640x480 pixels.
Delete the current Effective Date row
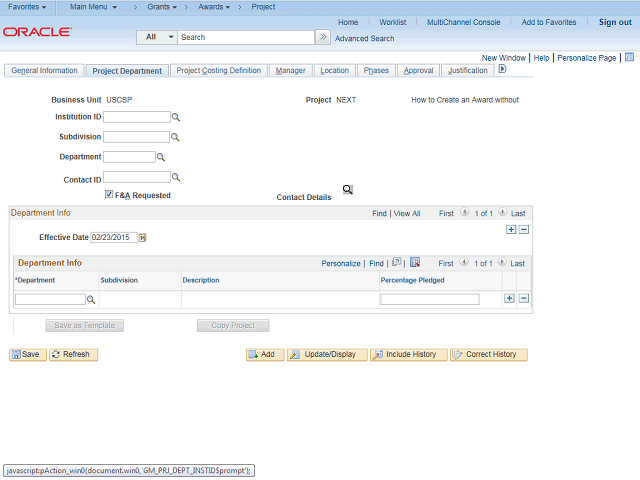point(524,230)
